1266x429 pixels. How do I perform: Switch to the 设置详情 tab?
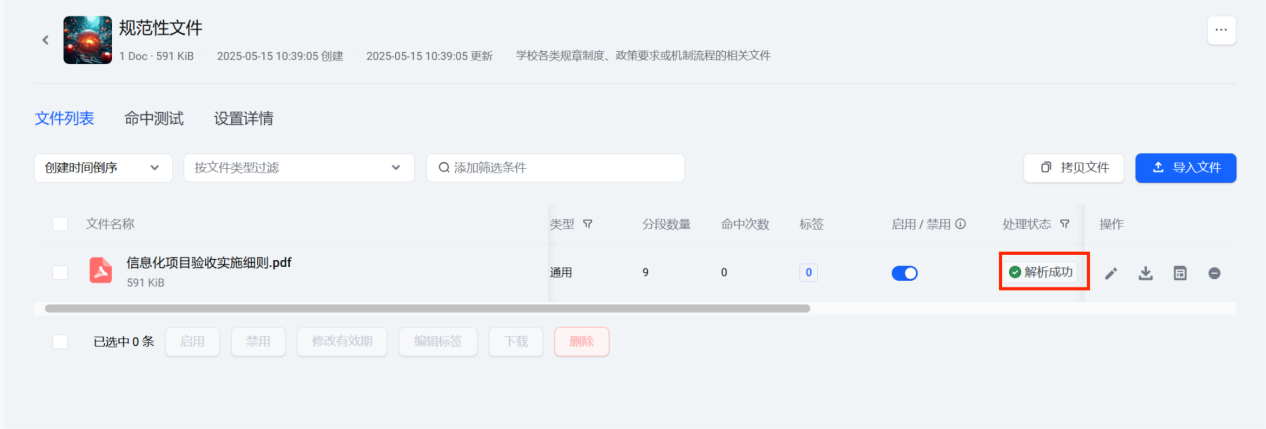click(x=244, y=118)
